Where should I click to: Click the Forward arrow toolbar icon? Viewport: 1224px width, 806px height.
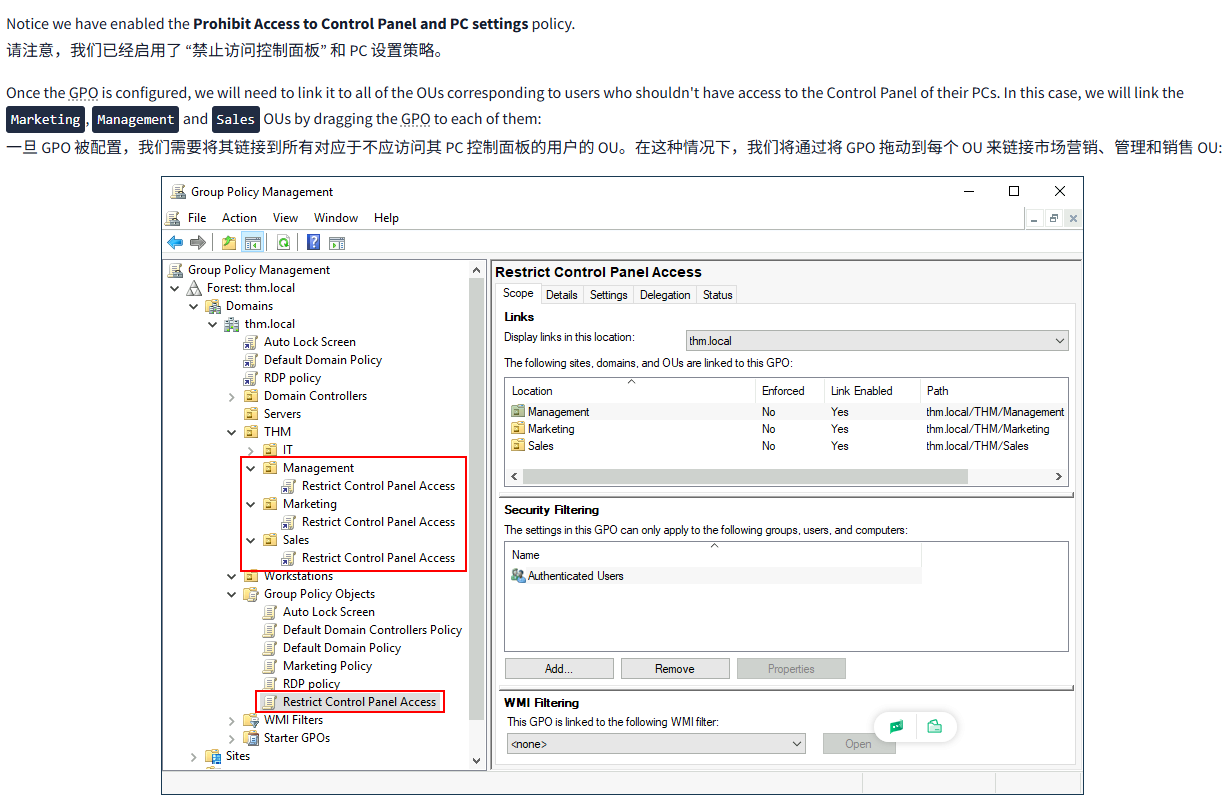click(197, 242)
